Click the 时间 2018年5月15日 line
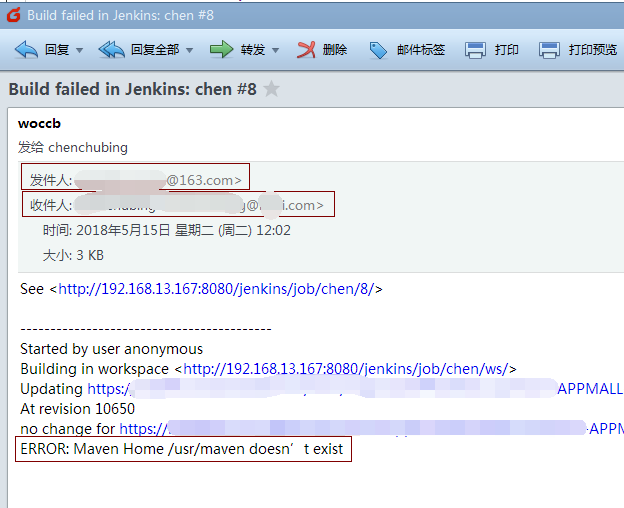624x508 pixels. coord(167,230)
